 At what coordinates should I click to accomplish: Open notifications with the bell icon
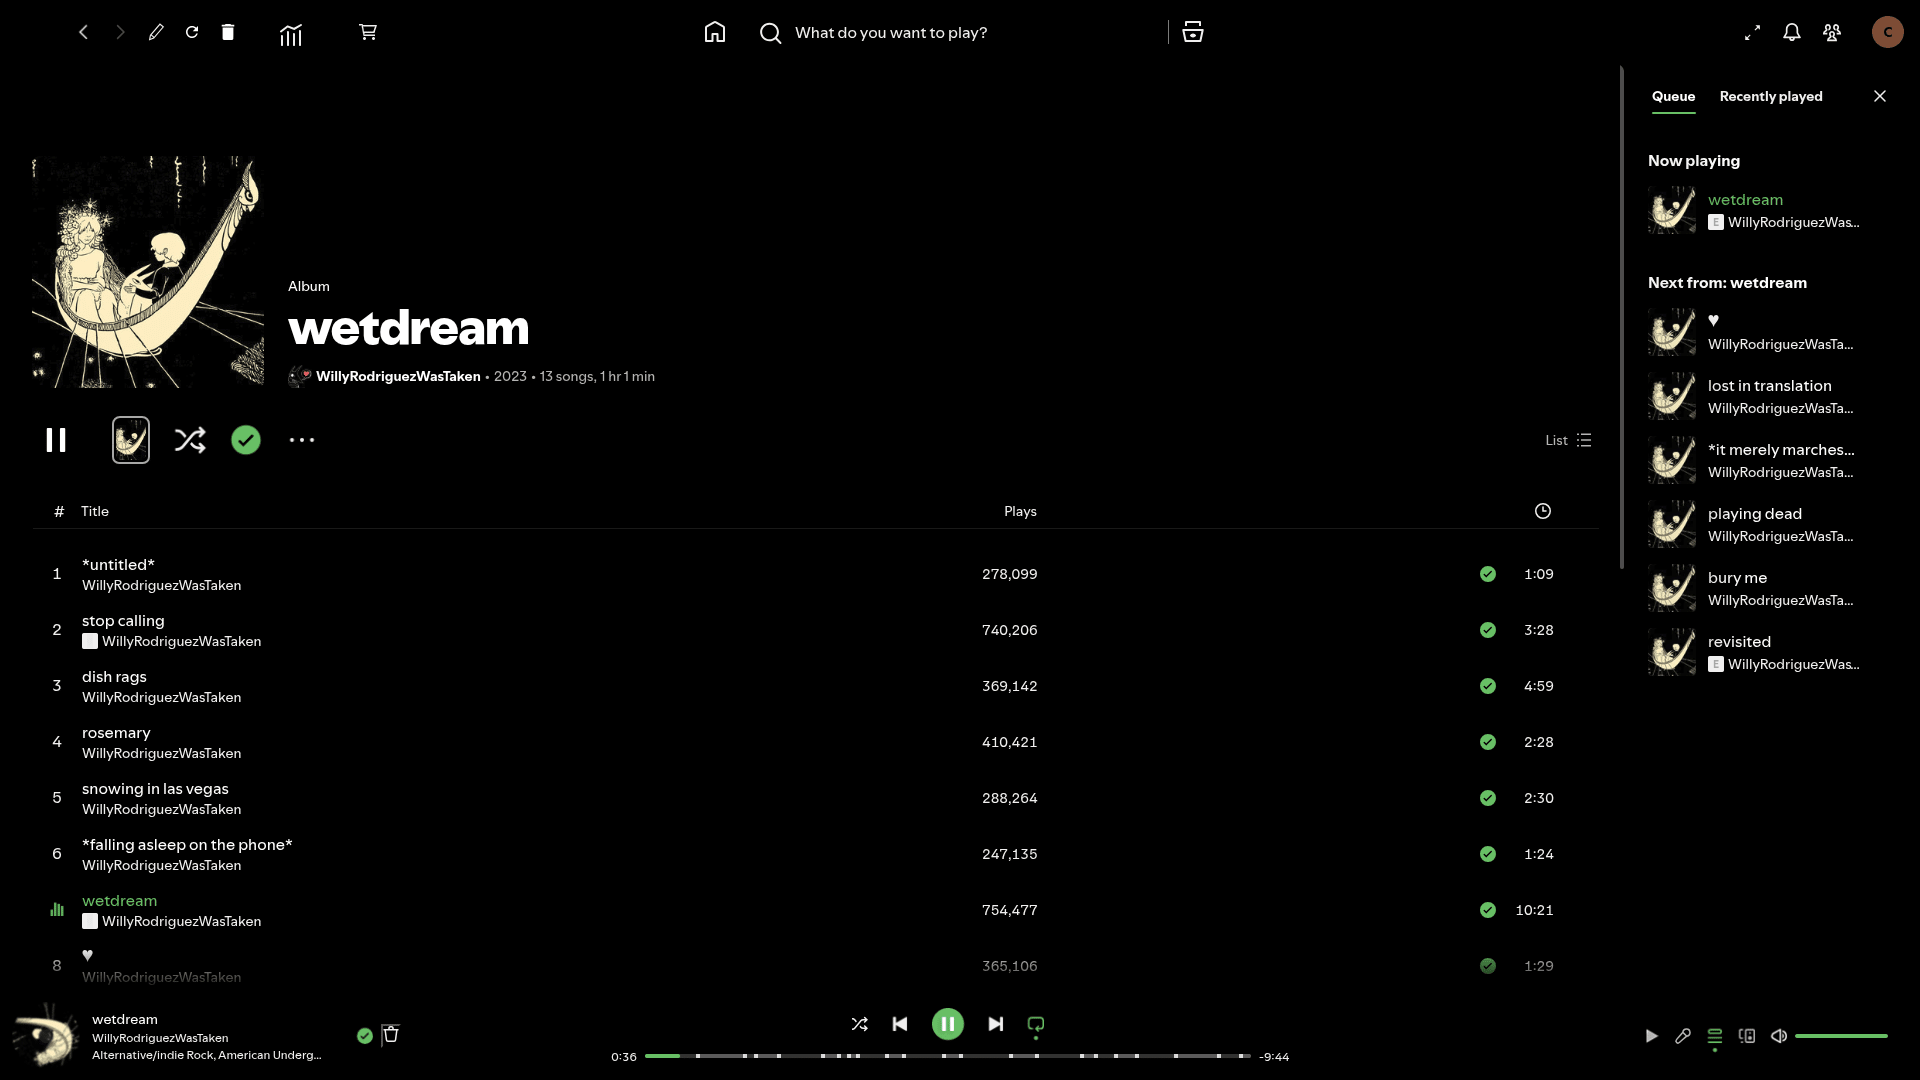[1792, 33]
